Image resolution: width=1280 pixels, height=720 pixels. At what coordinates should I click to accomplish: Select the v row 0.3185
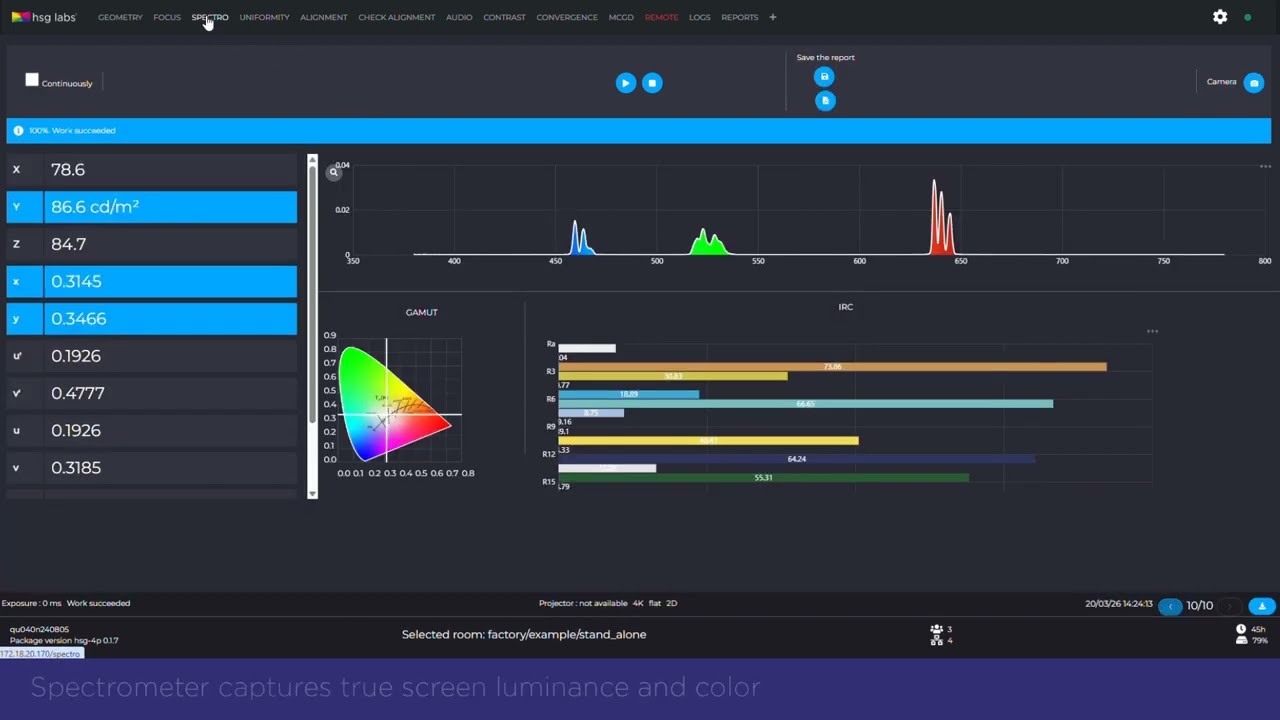(x=152, y=468)
